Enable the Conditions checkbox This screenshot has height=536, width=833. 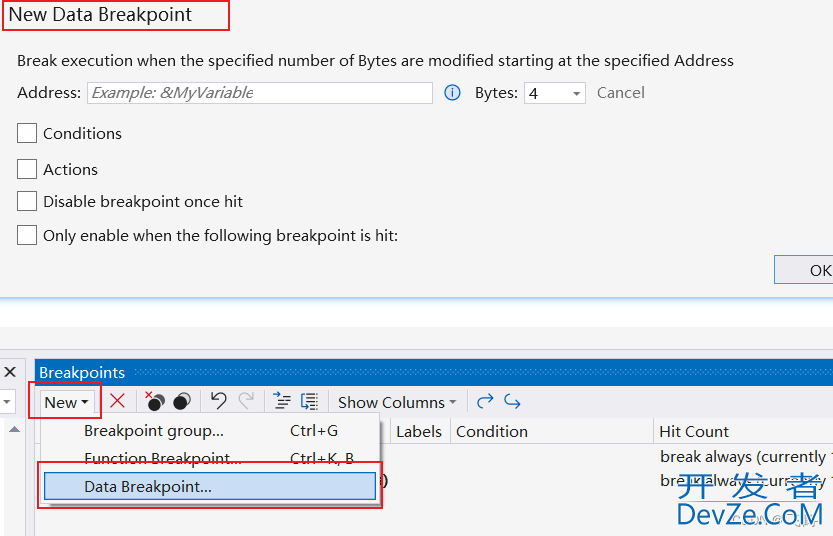[x=27, y=133]
